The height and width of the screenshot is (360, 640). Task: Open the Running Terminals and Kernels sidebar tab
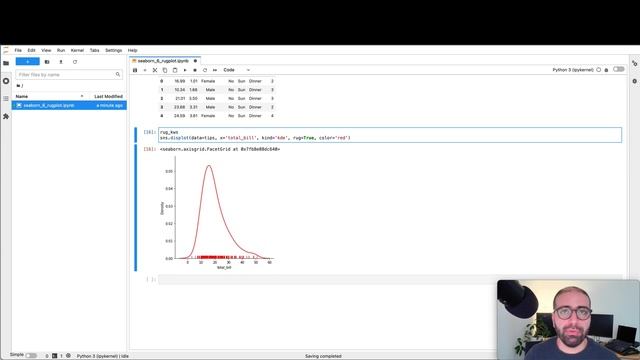pyautogui.click(x=6, y=81)
